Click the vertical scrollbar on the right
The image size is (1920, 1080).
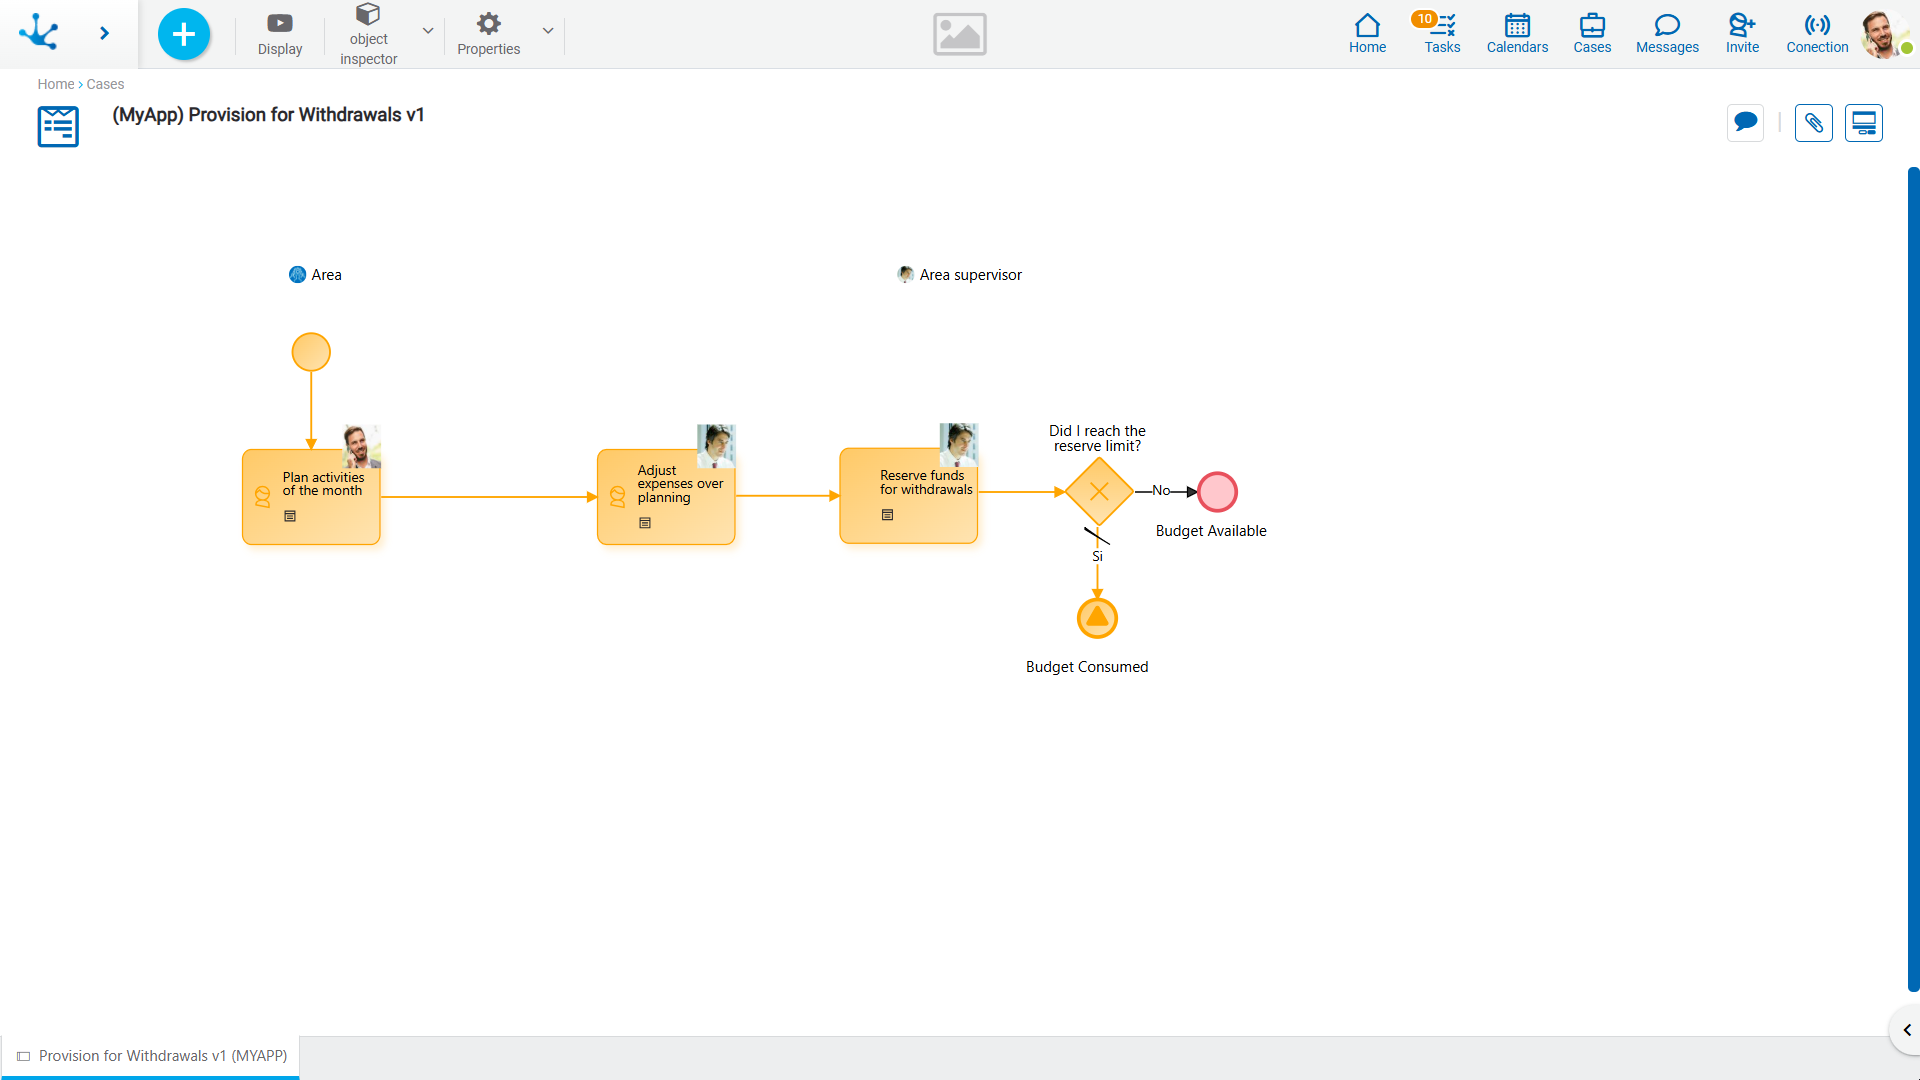1913,580
